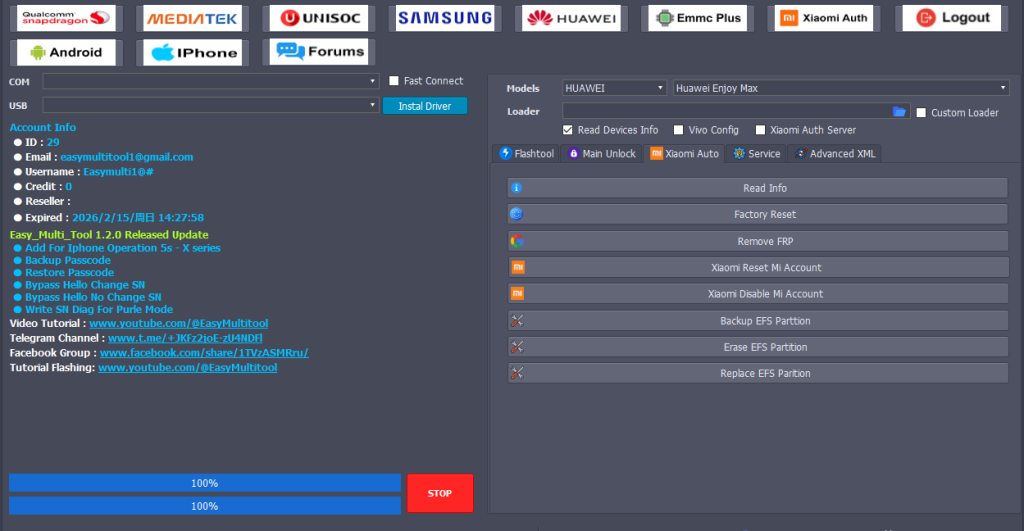Open the MediaTek section

point(192,18)
